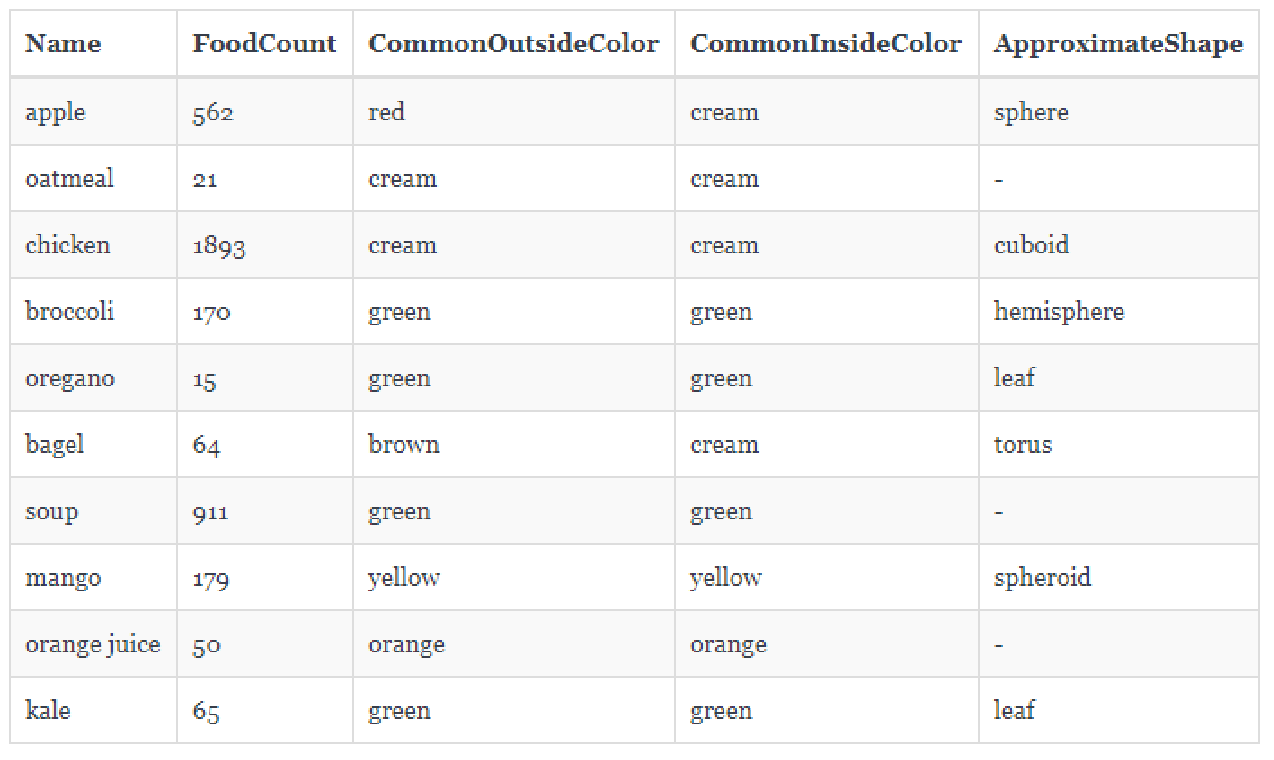
Task: Select the CommonInsideColor column header
Action: coord(825,44)
